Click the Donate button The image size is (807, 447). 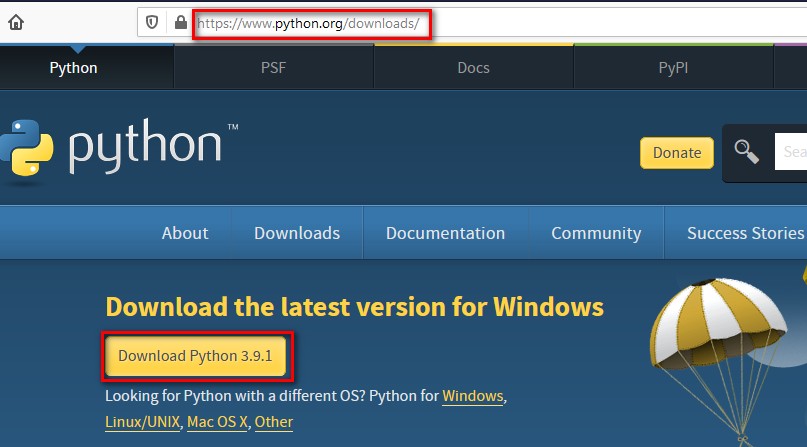tap(677, 153)
